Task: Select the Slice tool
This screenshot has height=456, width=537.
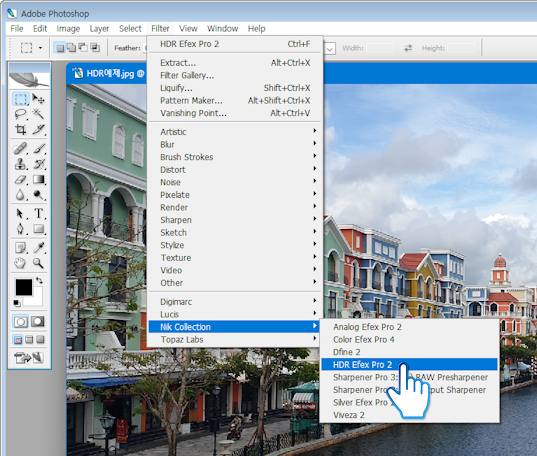Action: pyautogui.click(x=38, y=130)
